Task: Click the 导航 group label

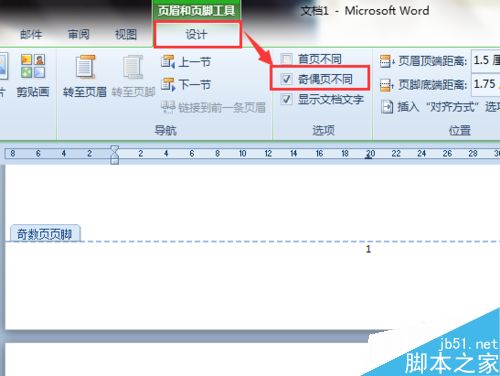Action: point(165,130)
